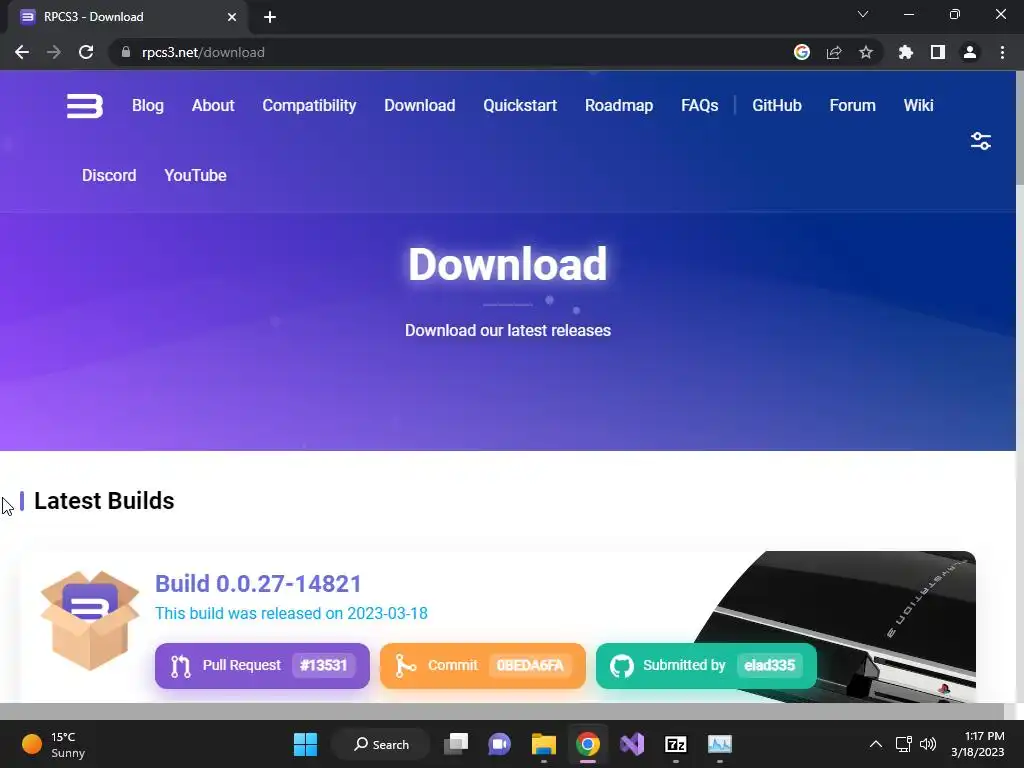Image resolution: width=1024 pixels, height=768 pixels.
Task: Visit the GitHub link
Action: tap(776, 105)
